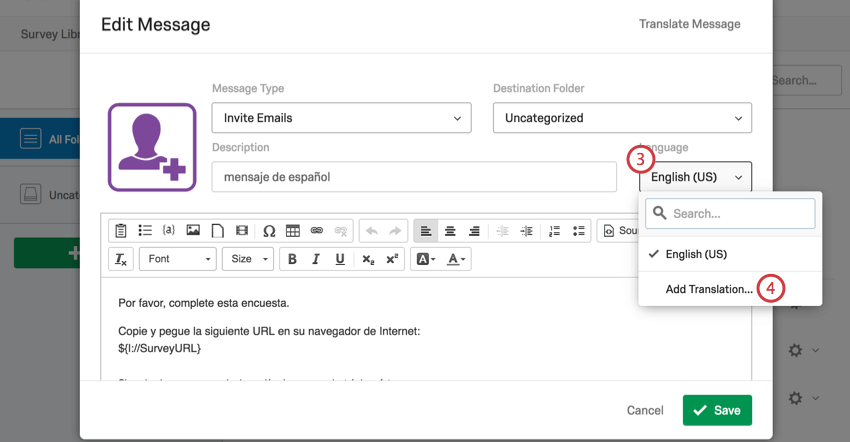Open the Font dropdown
The width and height of the screenshot is (850, 442).
coord(178,259)
